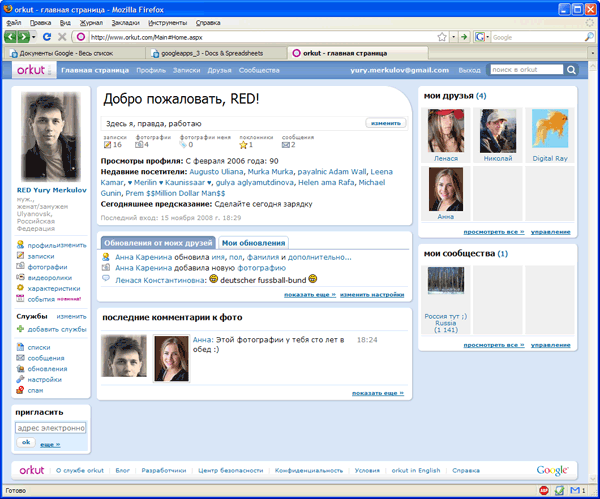Open the Записки link in the orkut header
Viewport: 600px width, 499px height.
(x=186, y=70)
